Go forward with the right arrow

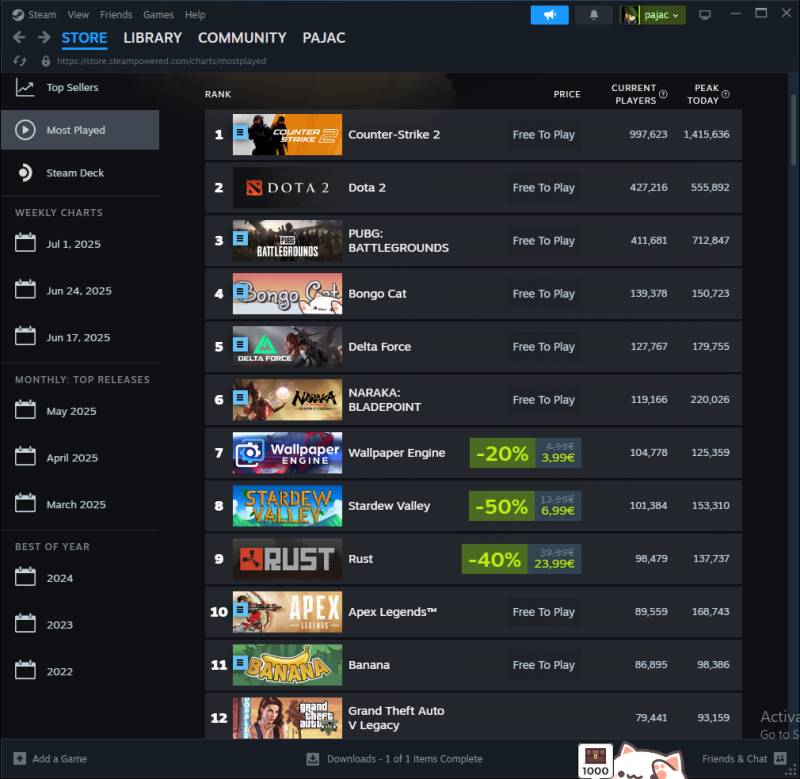click(44, 37)
